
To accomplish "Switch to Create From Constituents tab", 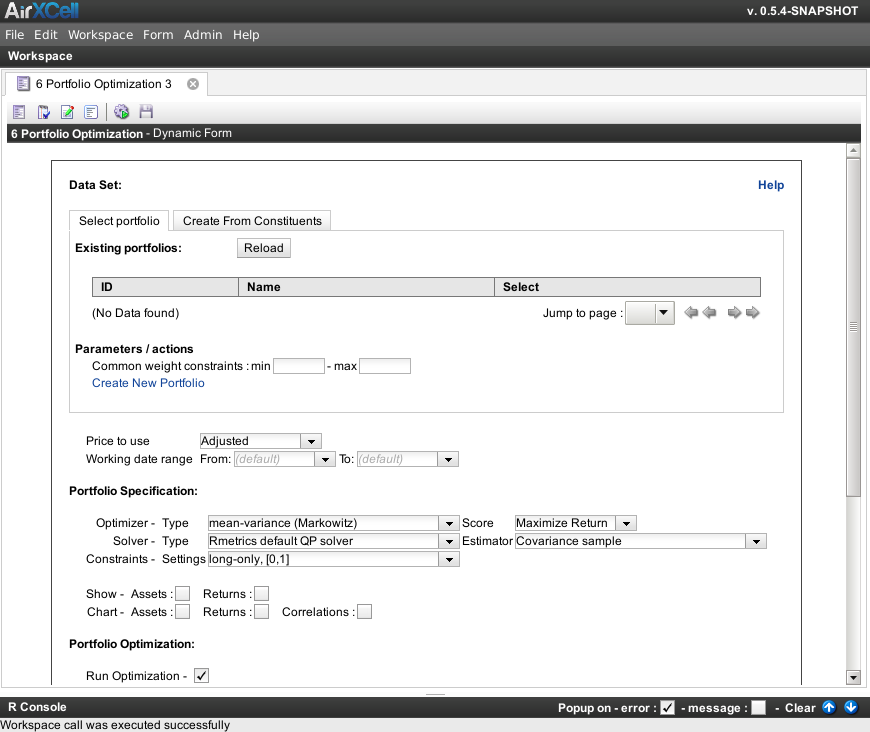I will pos(252,221).
